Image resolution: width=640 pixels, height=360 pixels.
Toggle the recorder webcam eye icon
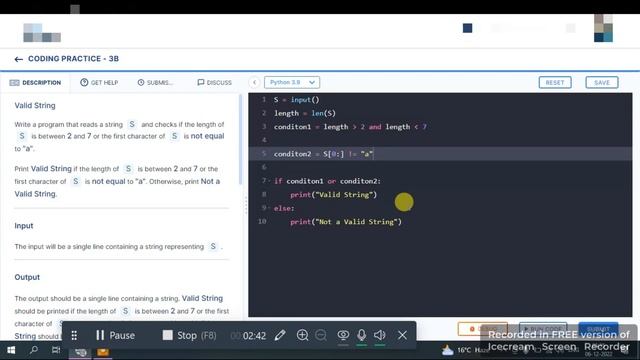coord(343,336)
